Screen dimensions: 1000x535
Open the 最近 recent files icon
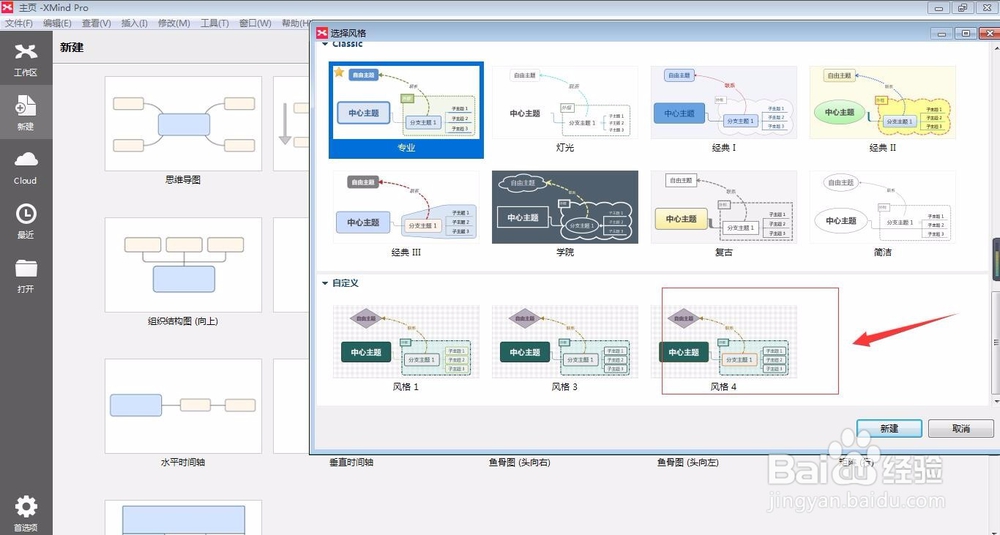[x=26, y=221]
